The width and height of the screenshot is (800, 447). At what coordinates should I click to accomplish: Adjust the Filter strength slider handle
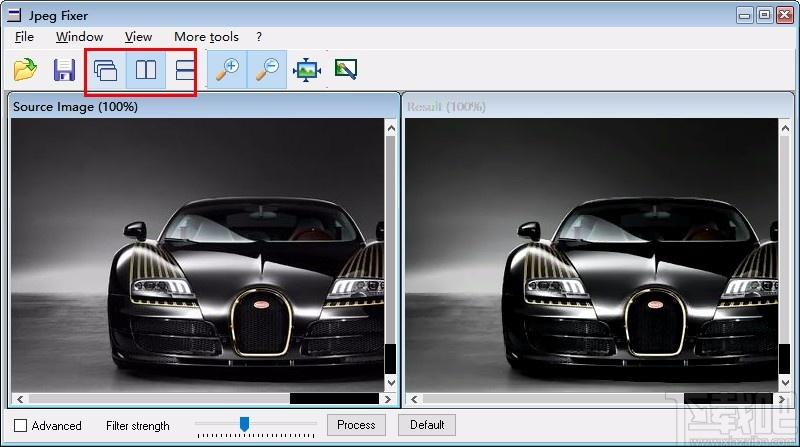point(244,424)
